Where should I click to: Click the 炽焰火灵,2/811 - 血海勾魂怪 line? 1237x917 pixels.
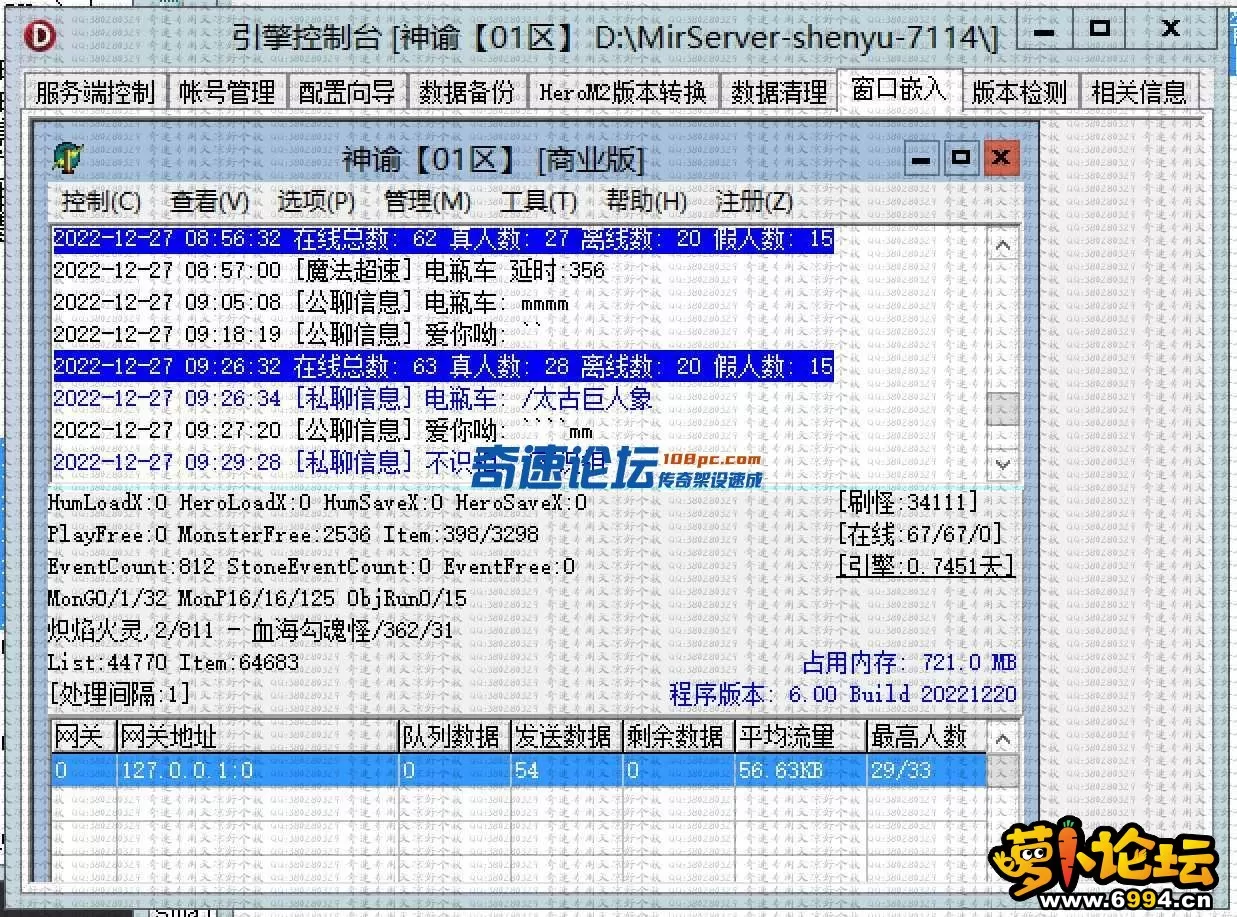click(x=250, y=631)
